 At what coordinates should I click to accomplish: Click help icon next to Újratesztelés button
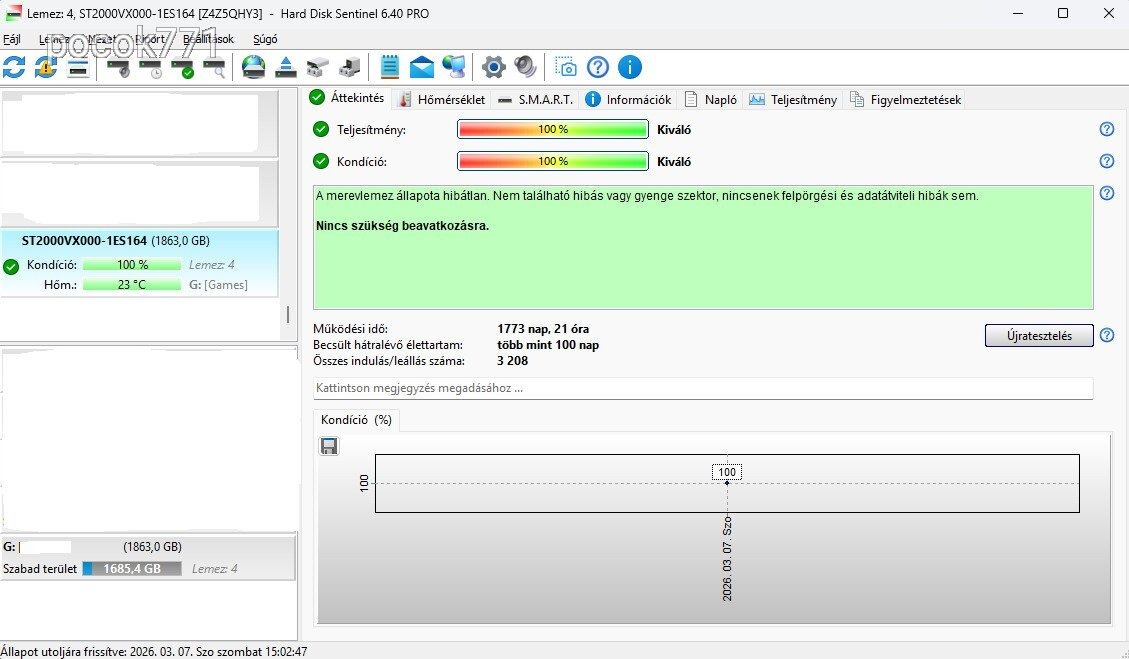coord(1107,336)
